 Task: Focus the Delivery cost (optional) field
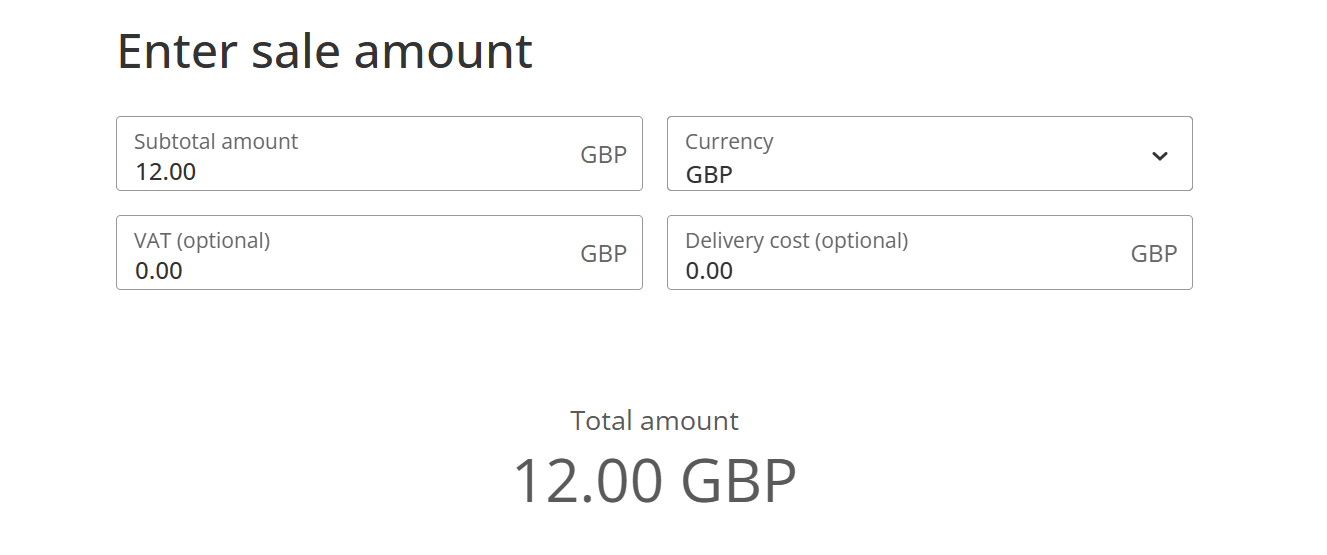tap(900, 270)
